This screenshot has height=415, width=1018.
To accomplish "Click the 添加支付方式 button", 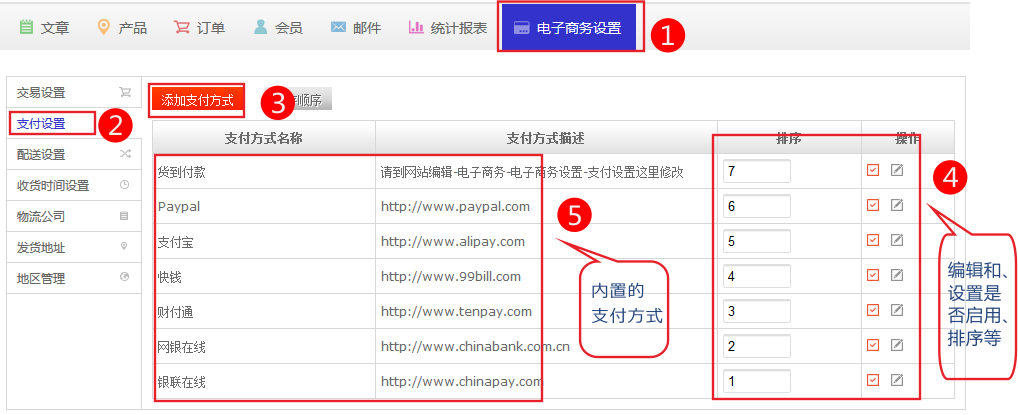I will (197, 101).
